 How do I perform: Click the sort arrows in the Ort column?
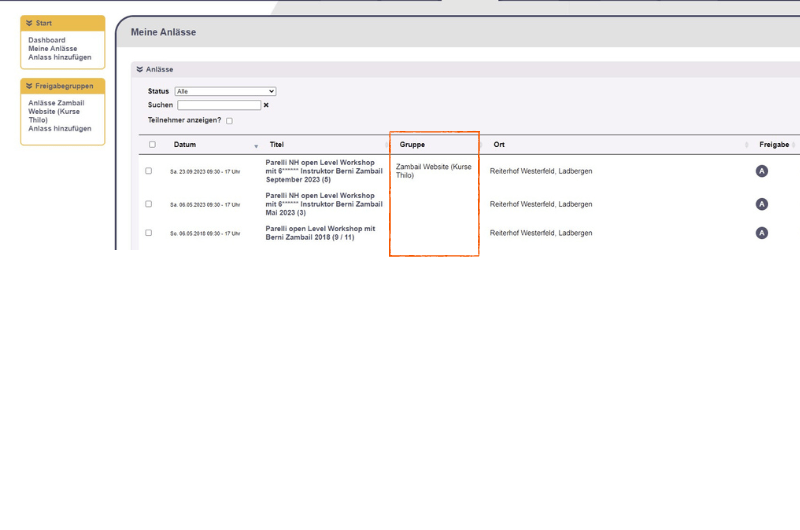click(747, 145)
